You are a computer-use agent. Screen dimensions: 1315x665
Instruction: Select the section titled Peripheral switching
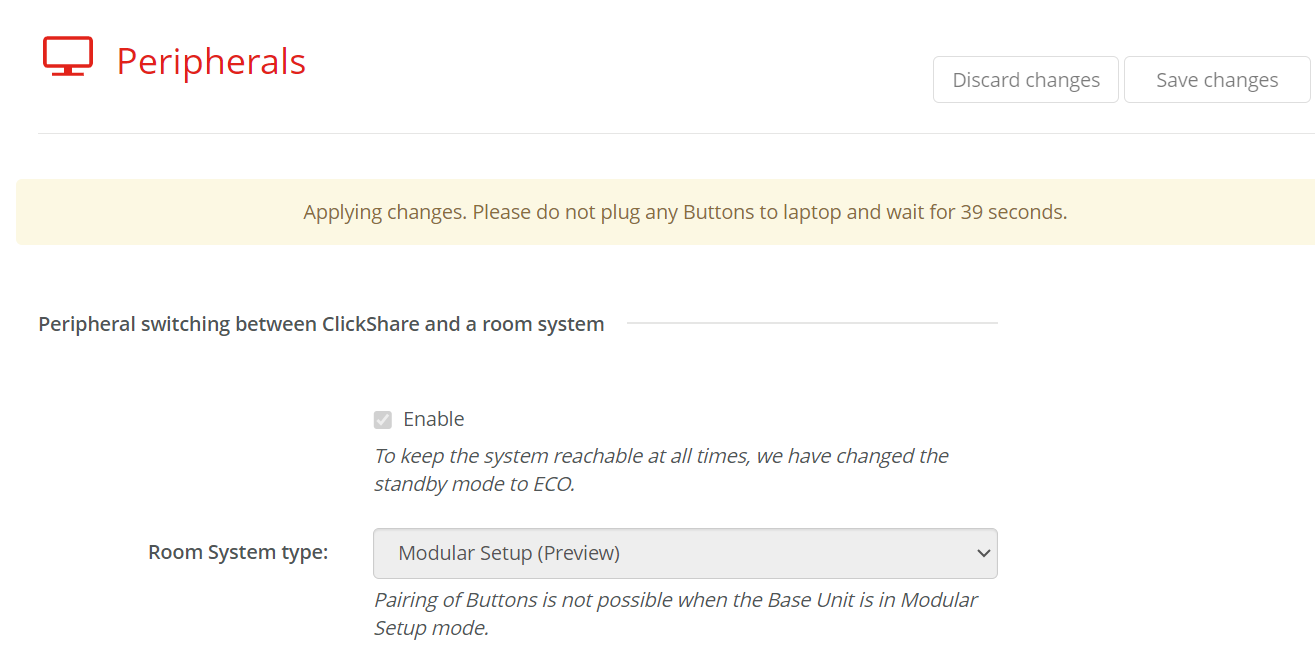pyautogui.click(x=320, y=323)
